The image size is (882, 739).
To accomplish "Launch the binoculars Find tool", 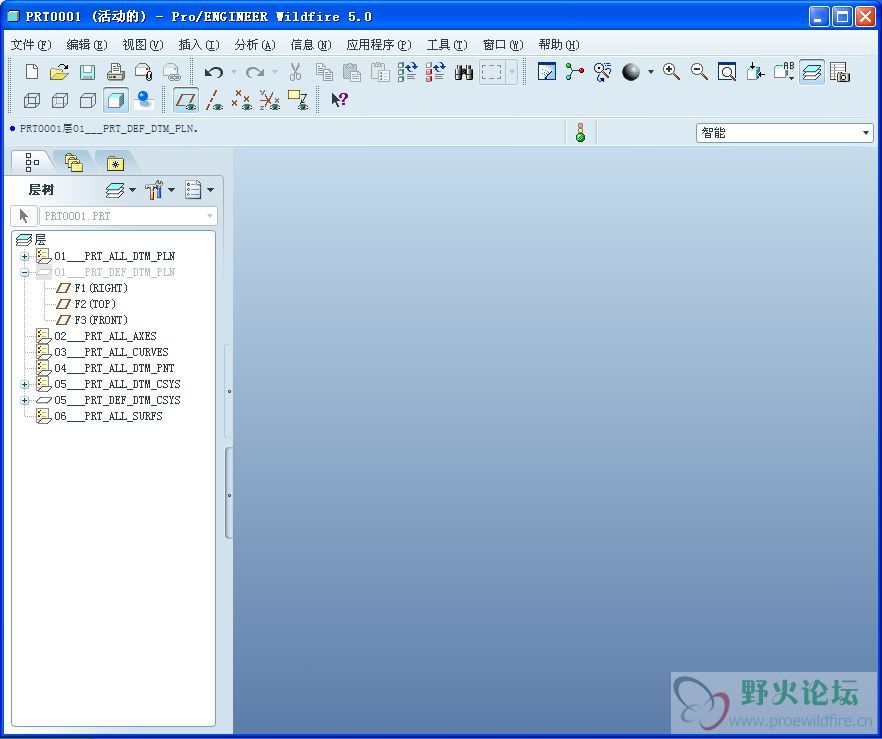I will (x=464, y=72).
